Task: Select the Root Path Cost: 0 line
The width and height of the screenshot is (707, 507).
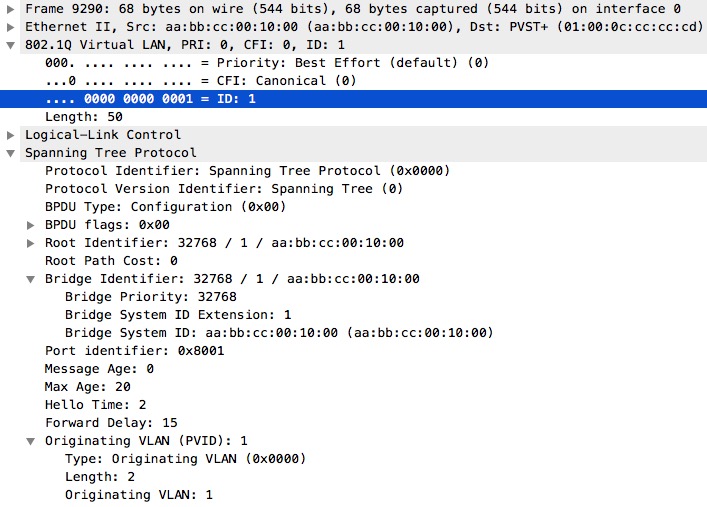Action: pos(111,261)
